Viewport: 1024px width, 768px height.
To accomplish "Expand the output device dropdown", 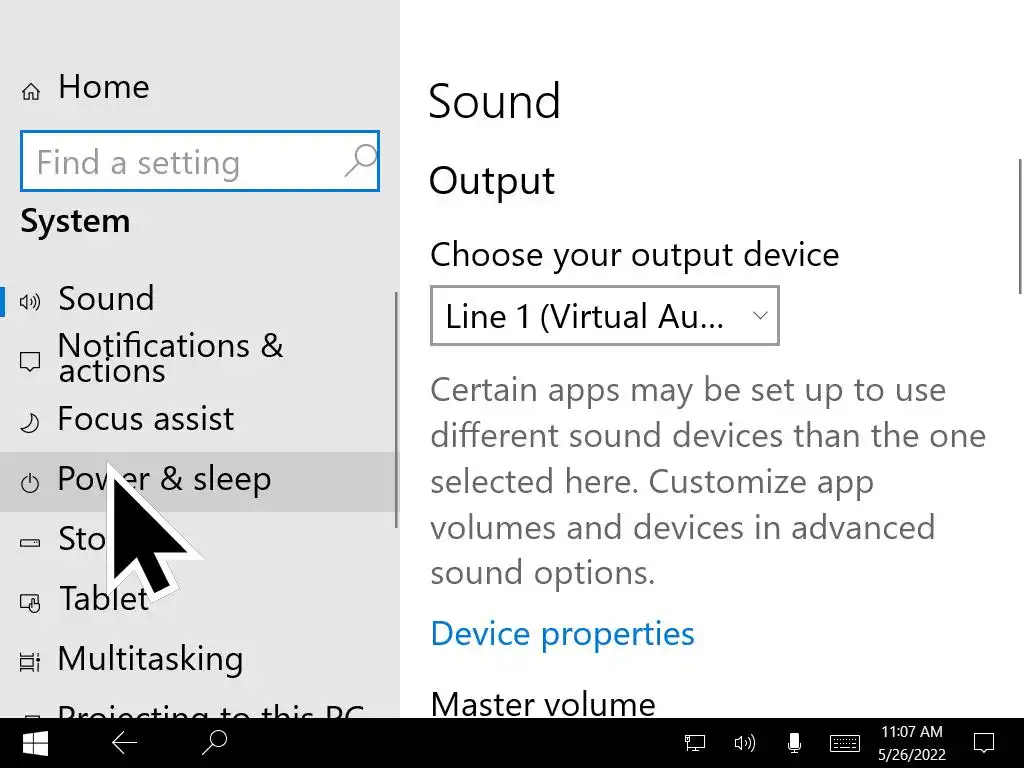I will pos(605,315).
